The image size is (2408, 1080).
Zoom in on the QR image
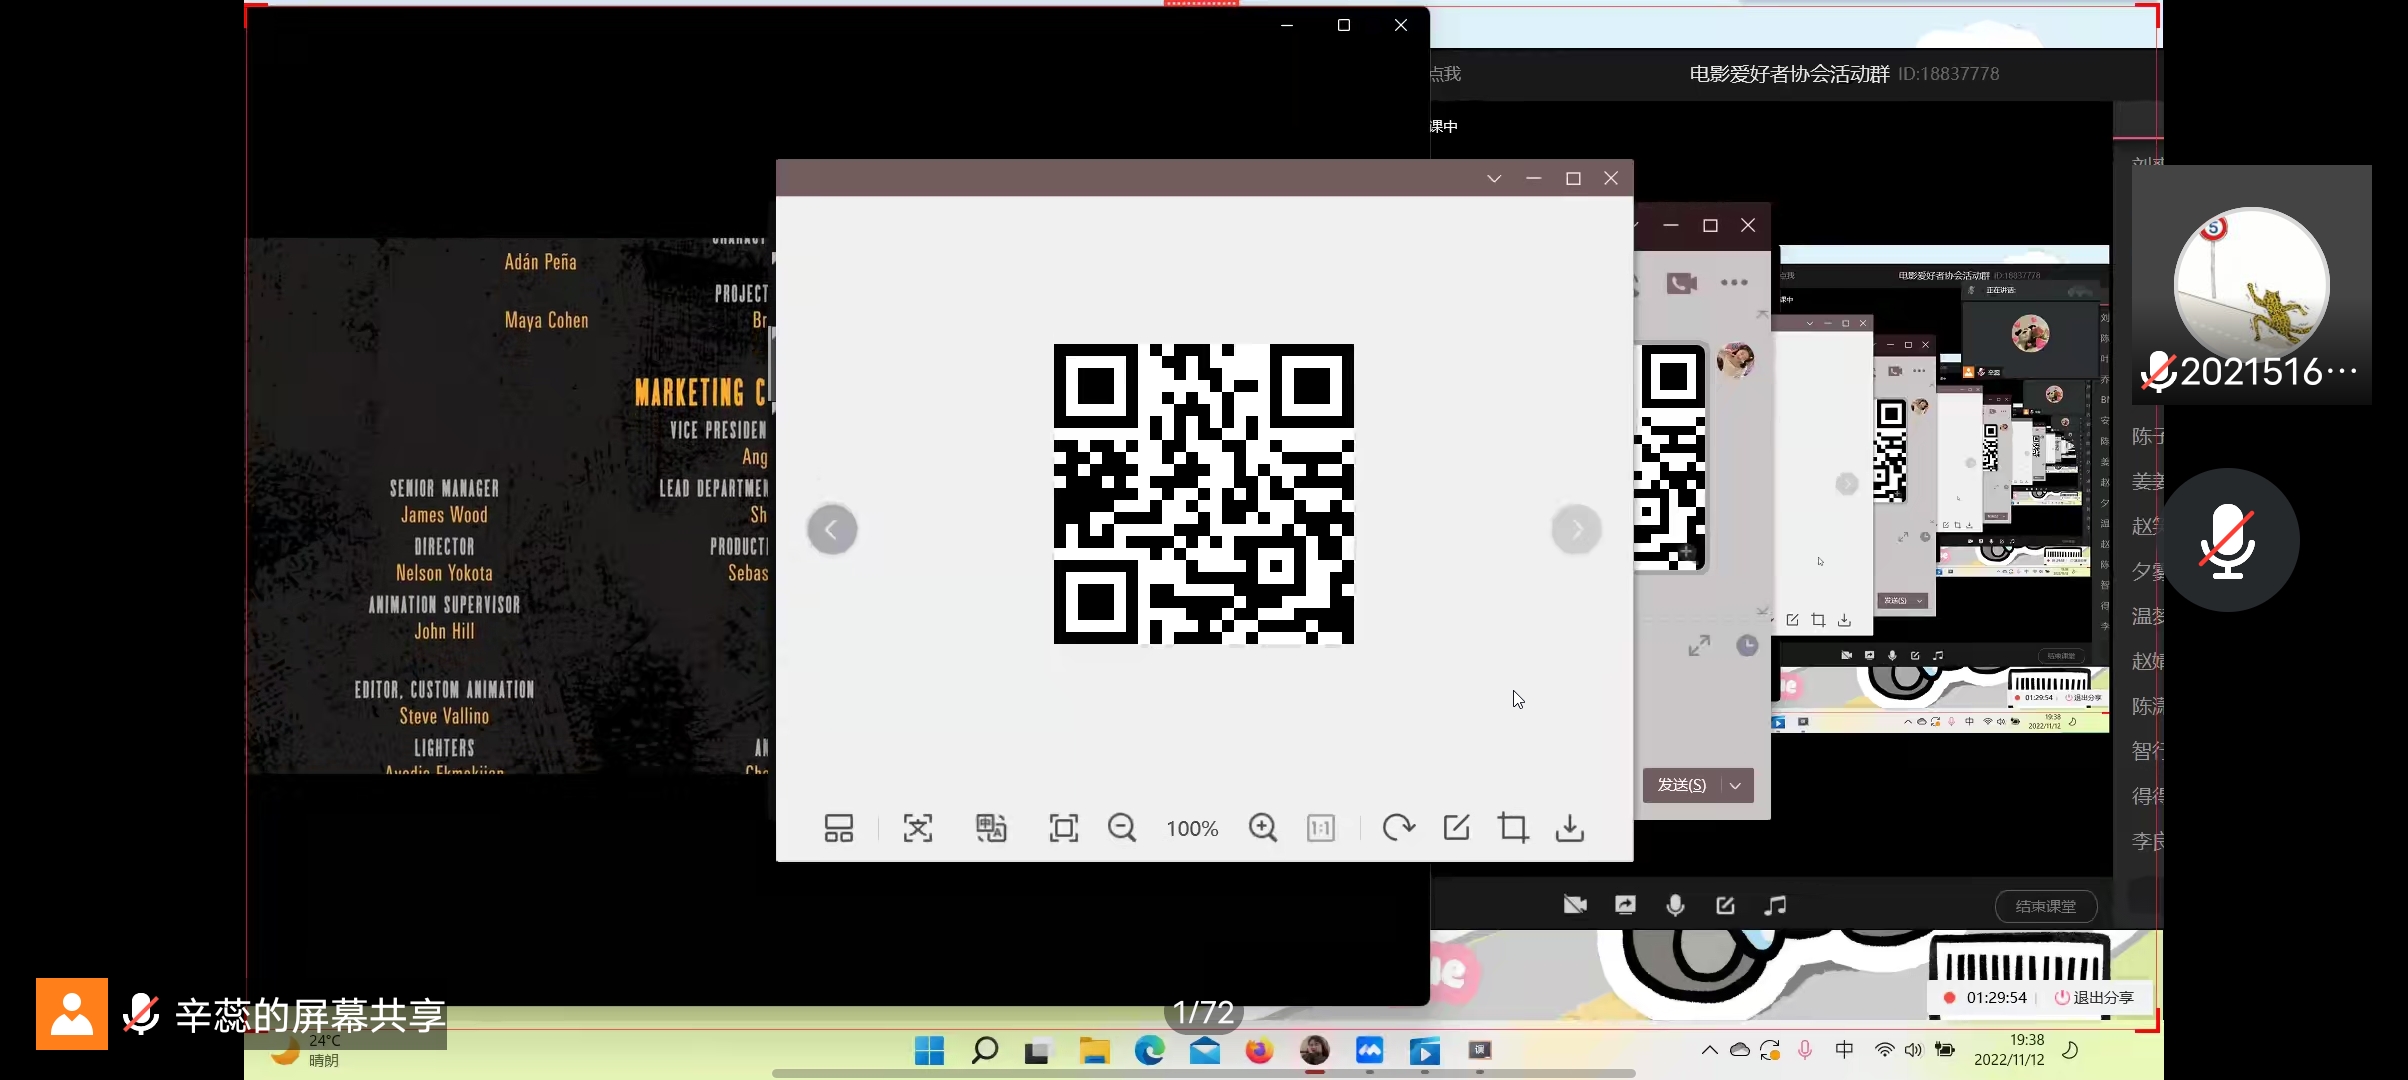1262,828
